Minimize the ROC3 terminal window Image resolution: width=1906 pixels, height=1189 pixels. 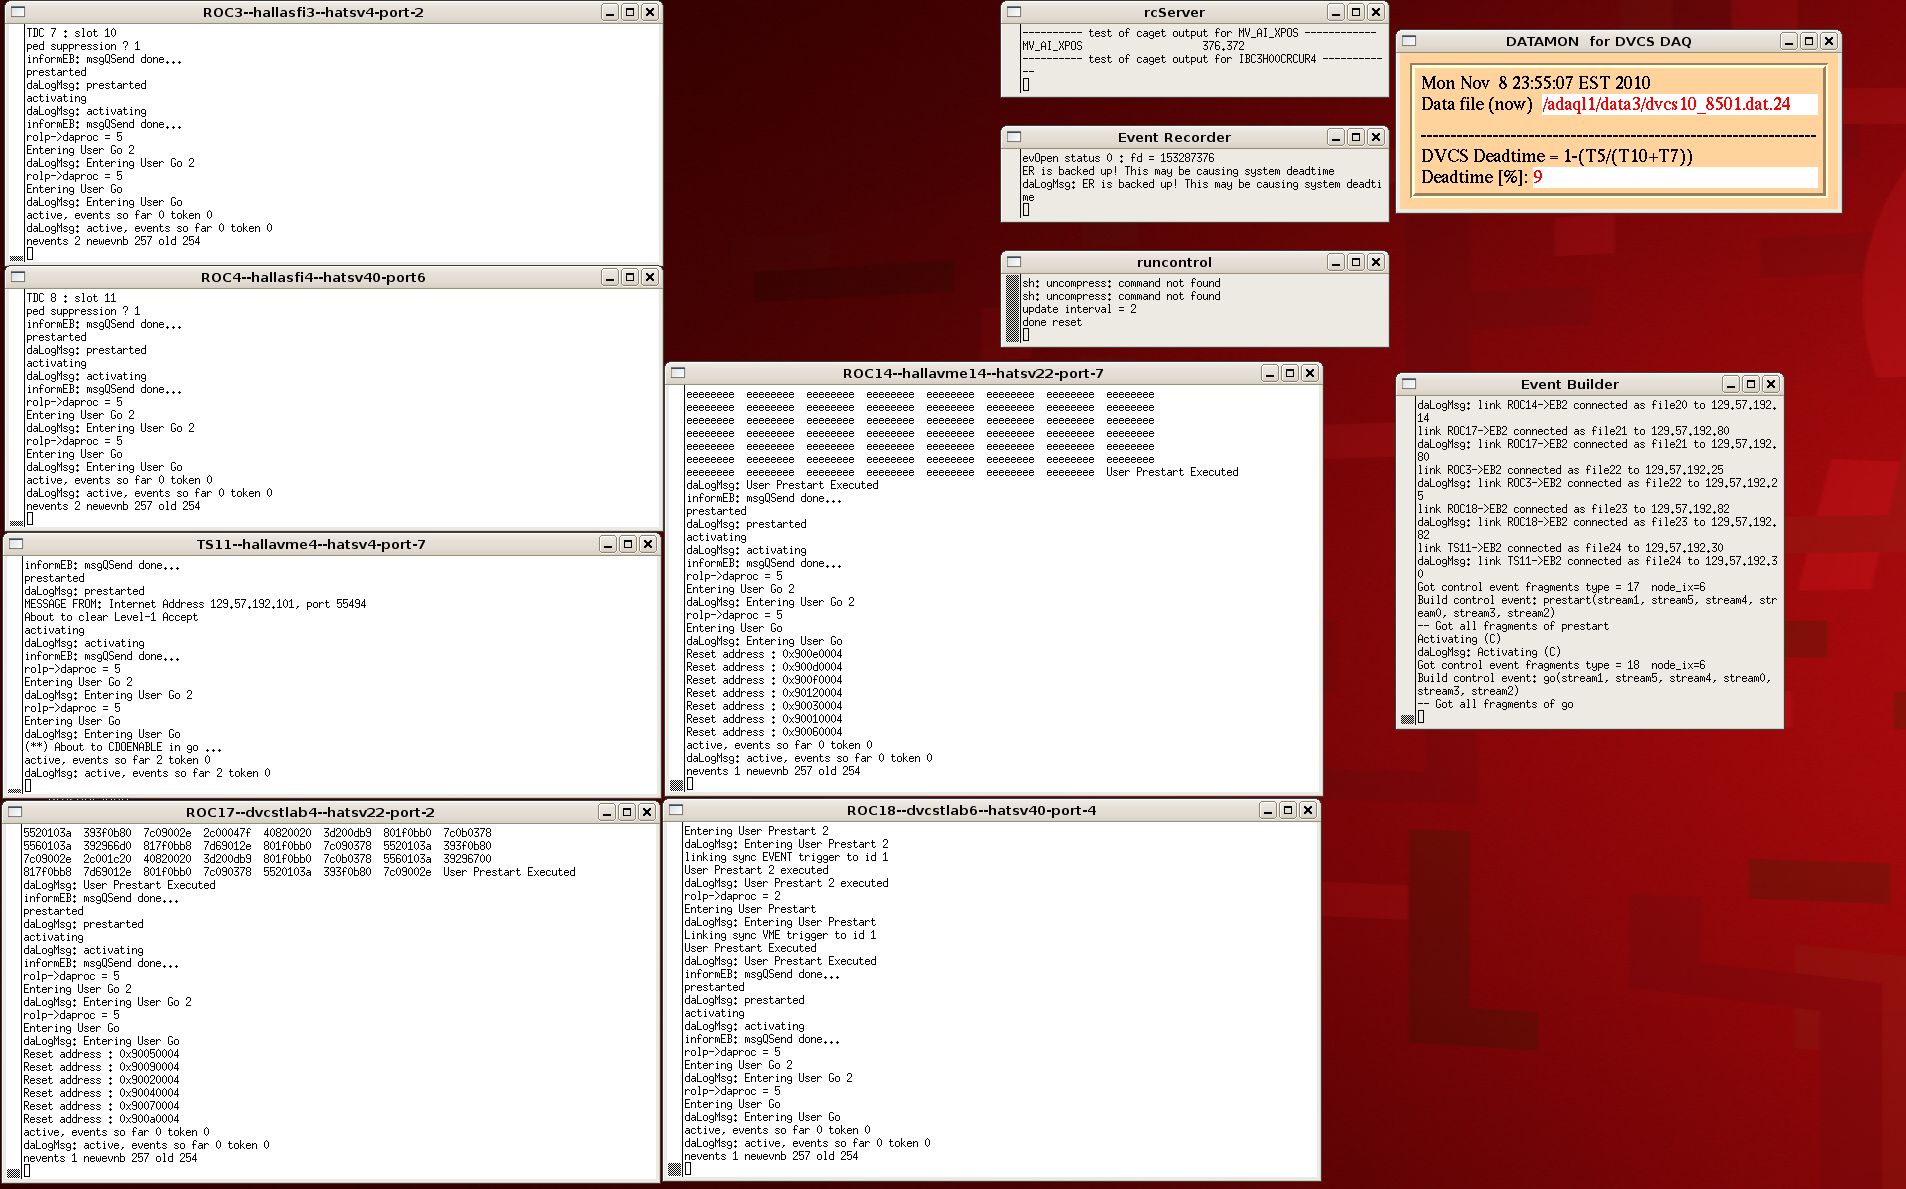610,12
